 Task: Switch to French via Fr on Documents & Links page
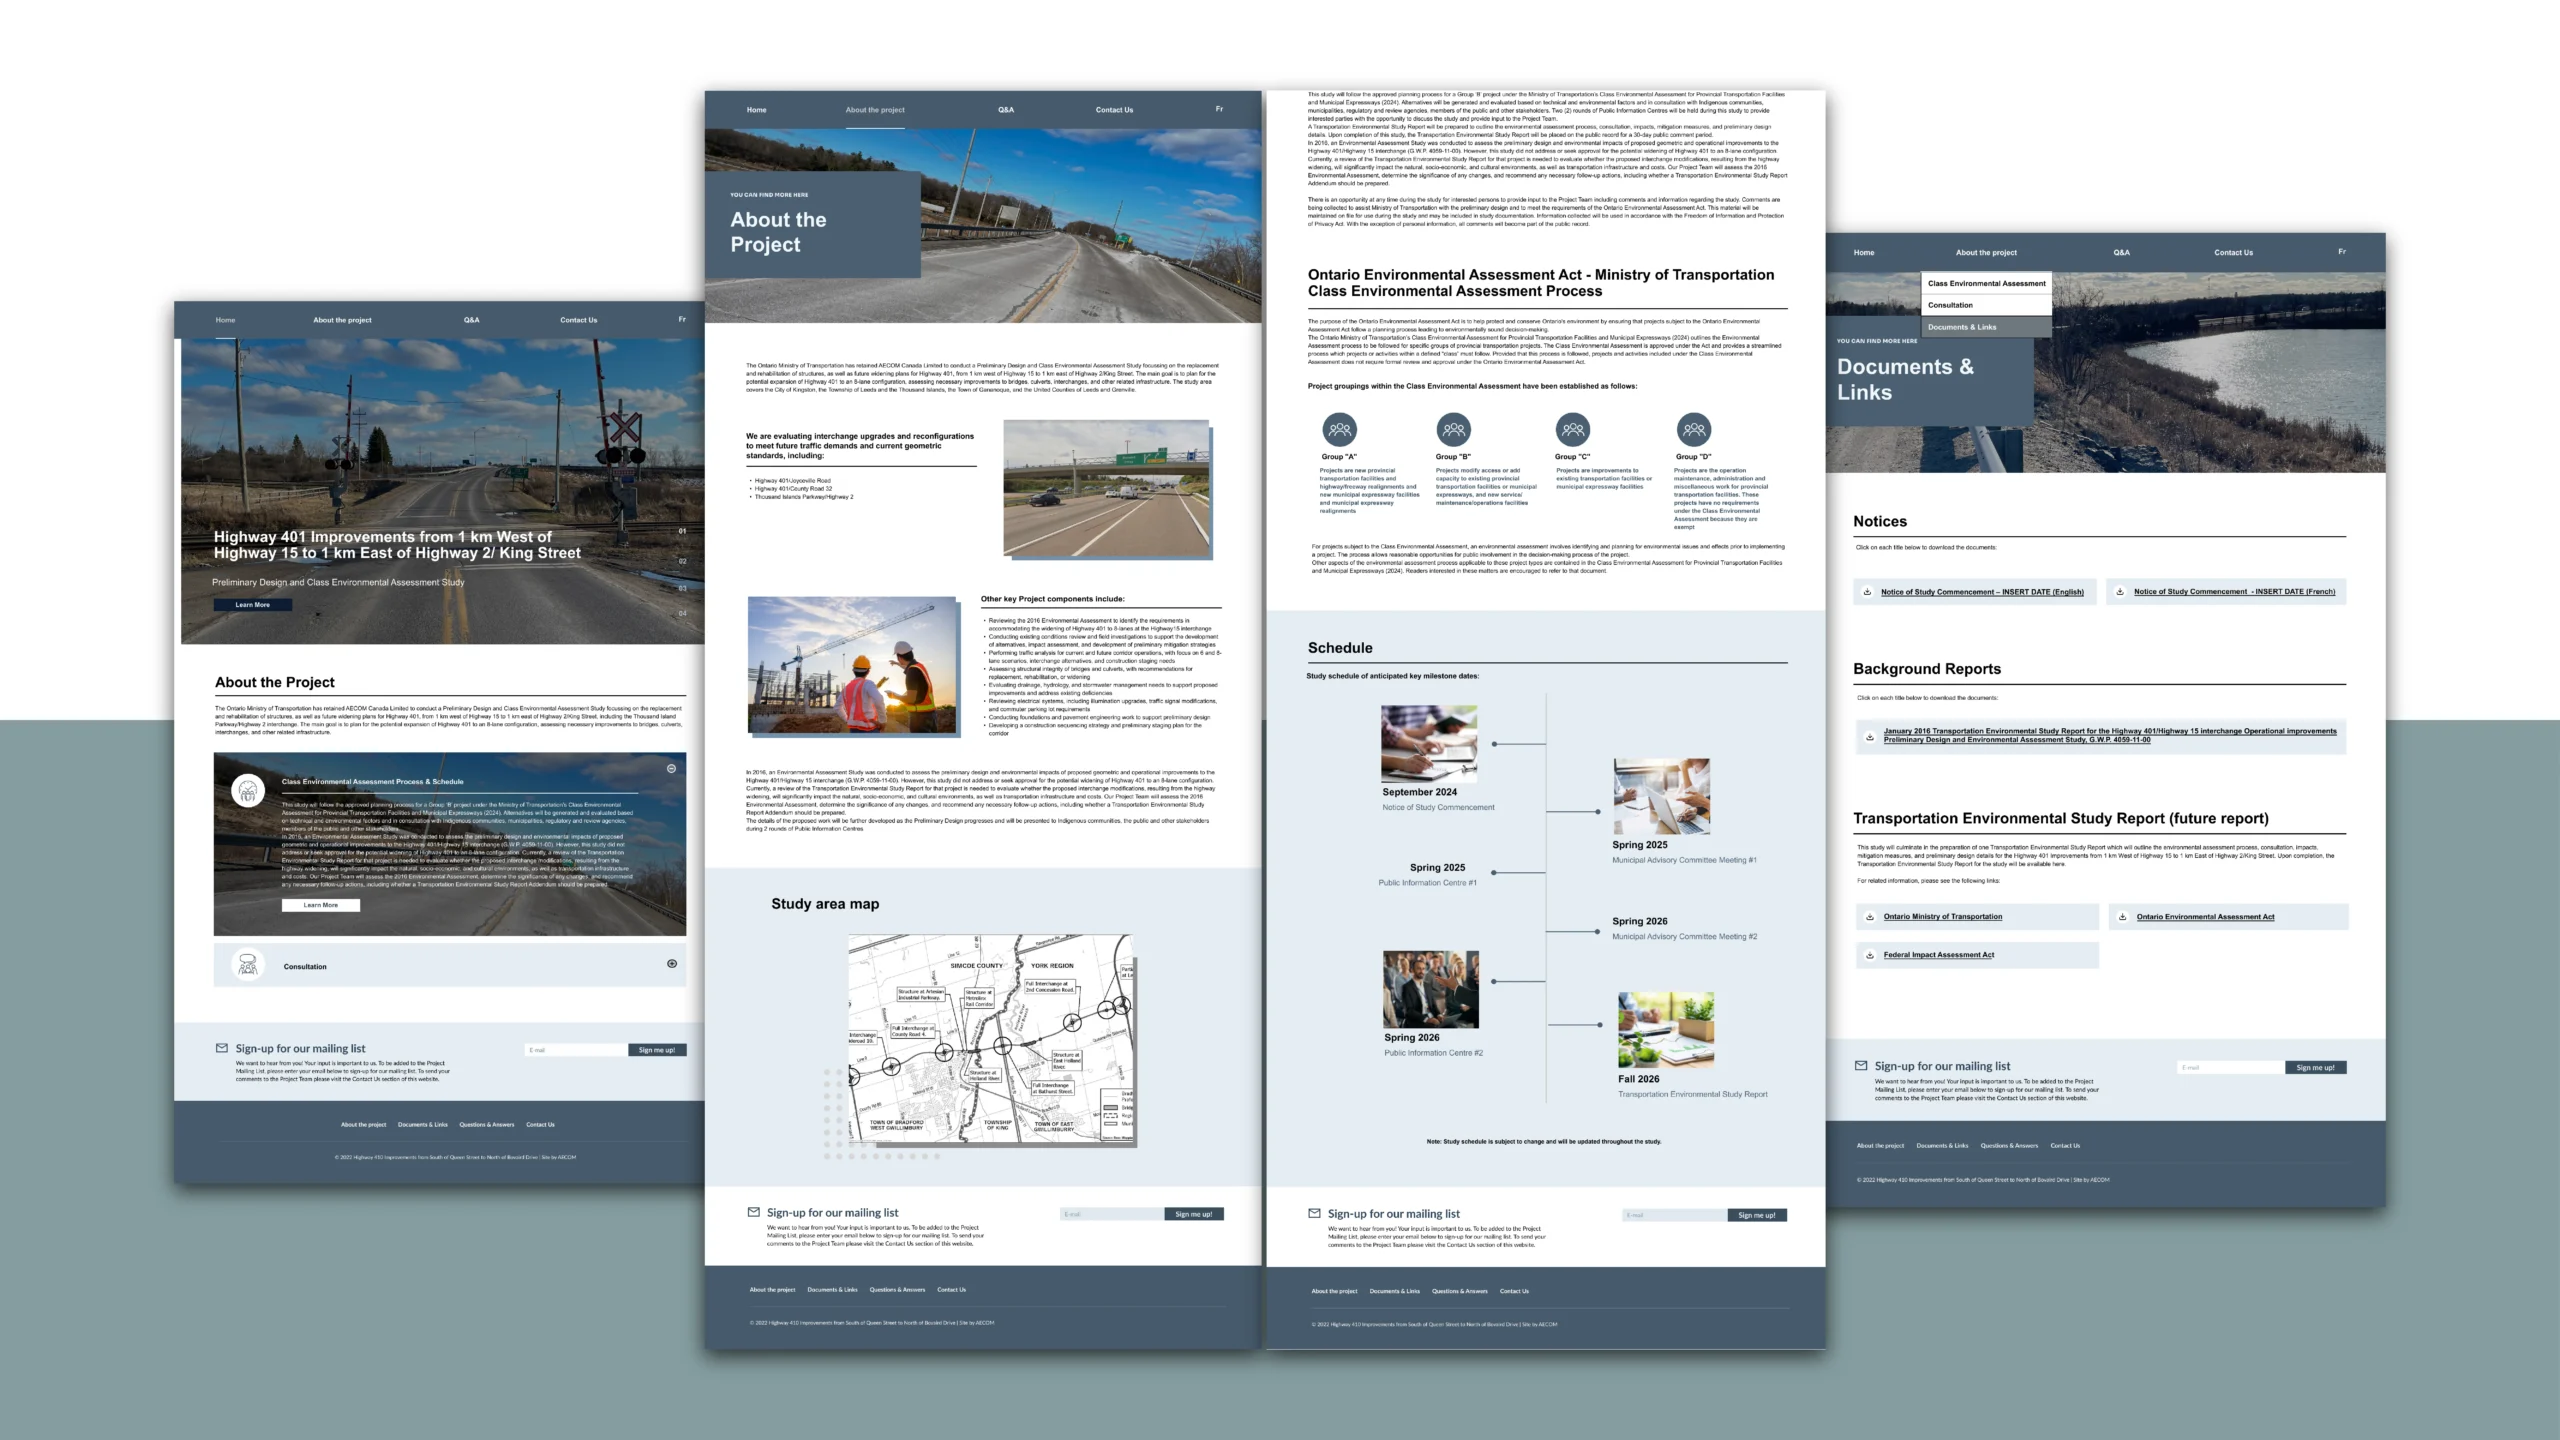coord(2341,252)
